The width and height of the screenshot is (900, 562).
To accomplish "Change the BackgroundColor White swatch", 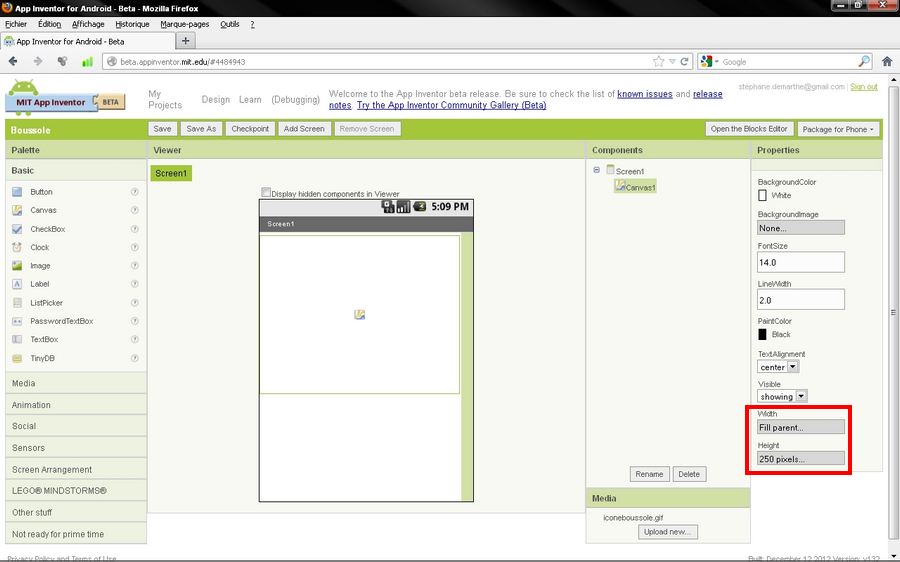I will 762,195.
